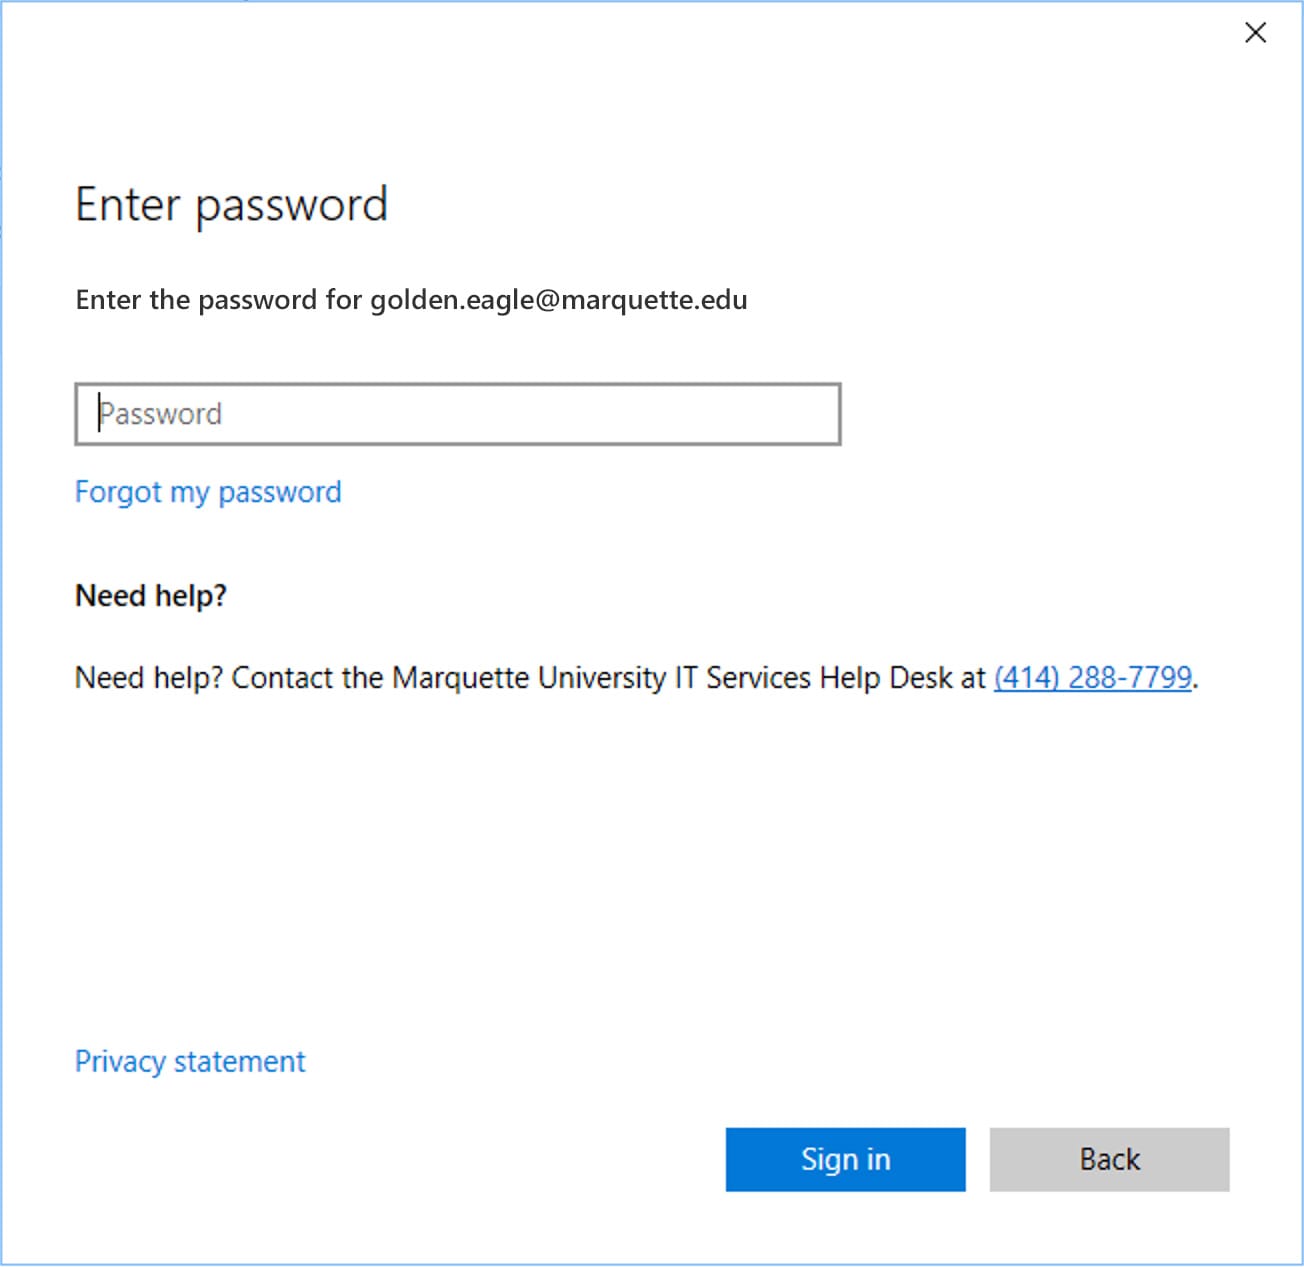Open the Privacy statement link

(190, 1061)
